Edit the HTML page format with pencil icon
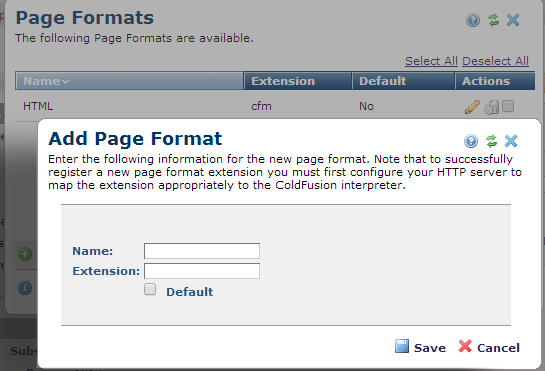The image size is (545, 371). [472, 107]
